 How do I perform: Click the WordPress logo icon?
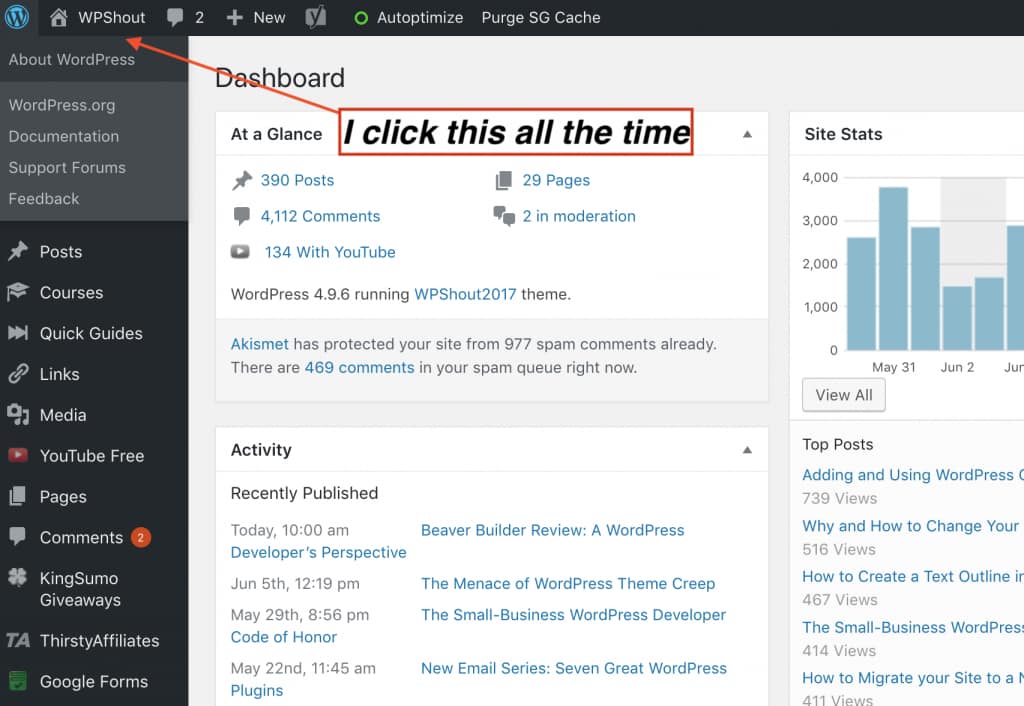[x=17, y=17]
